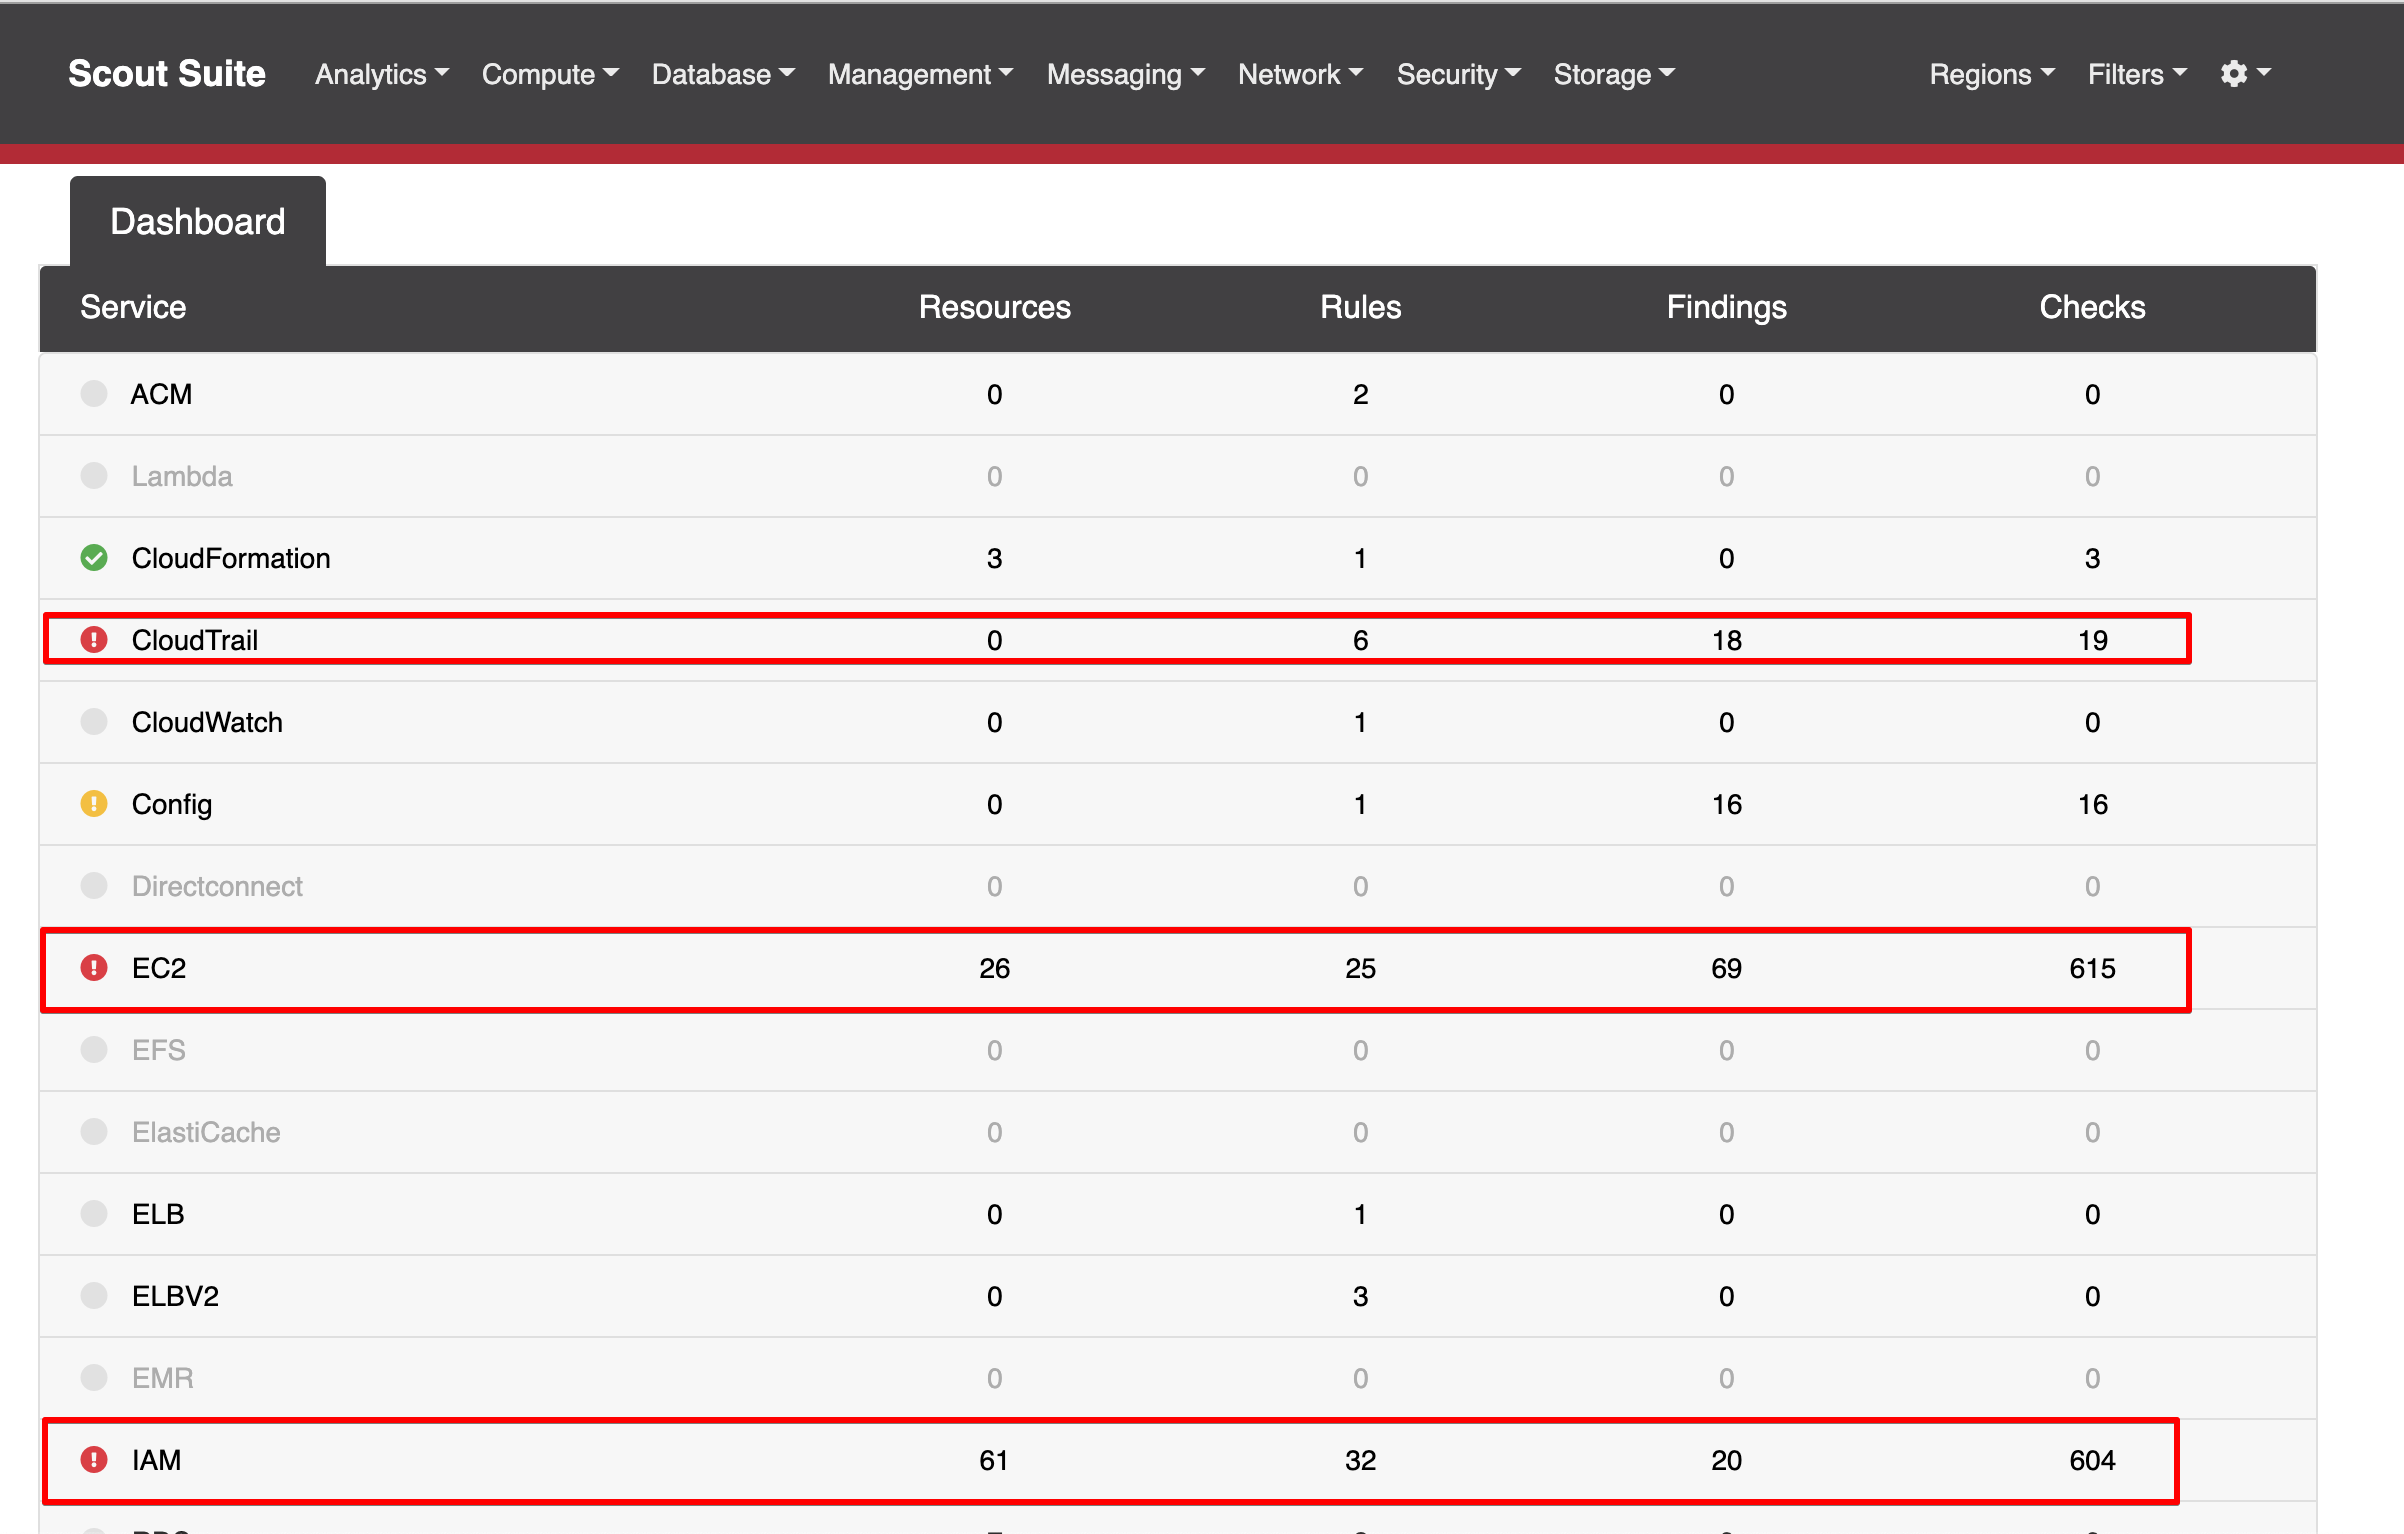Open the IAM service link
The image size is (2404, 1534).
(156, 1460)
